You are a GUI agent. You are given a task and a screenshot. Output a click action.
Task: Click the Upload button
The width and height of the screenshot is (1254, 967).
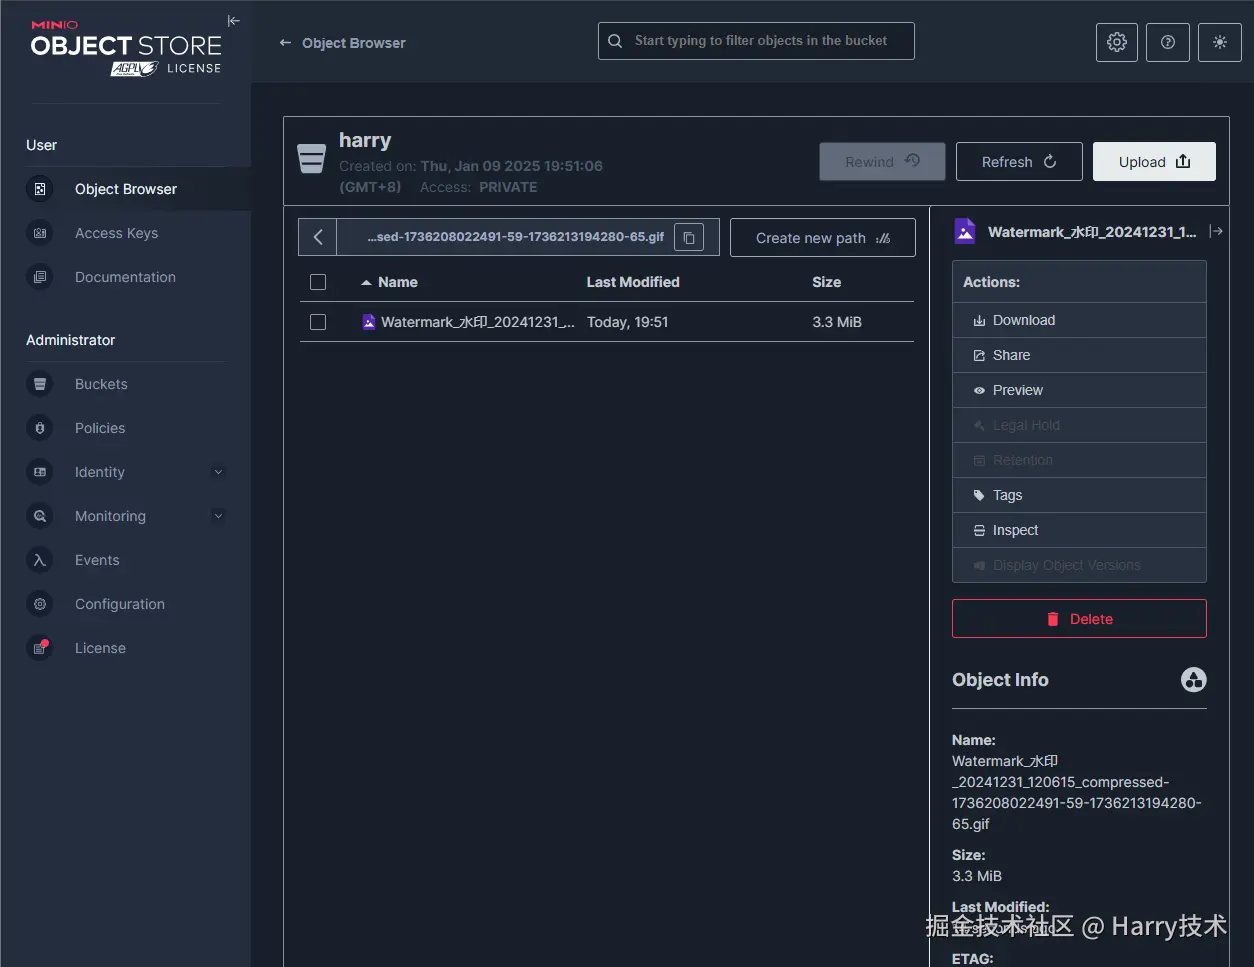(x=1154, y=162)
